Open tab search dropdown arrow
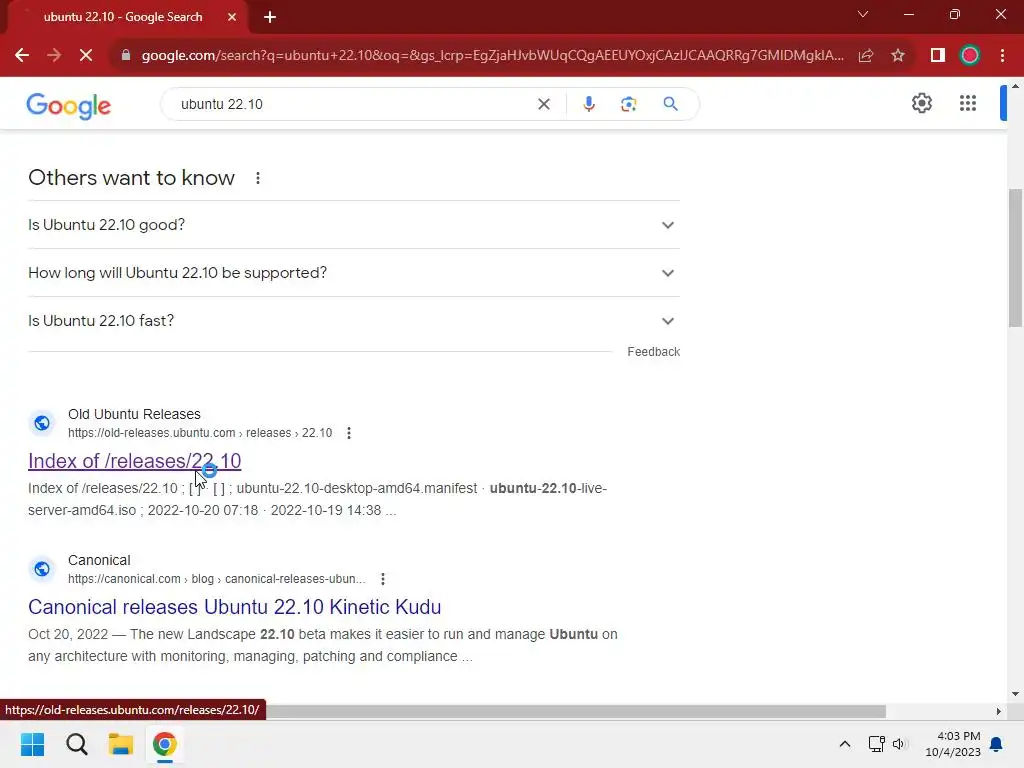Viewport: 1024px width, 768px height. (863, 14)
